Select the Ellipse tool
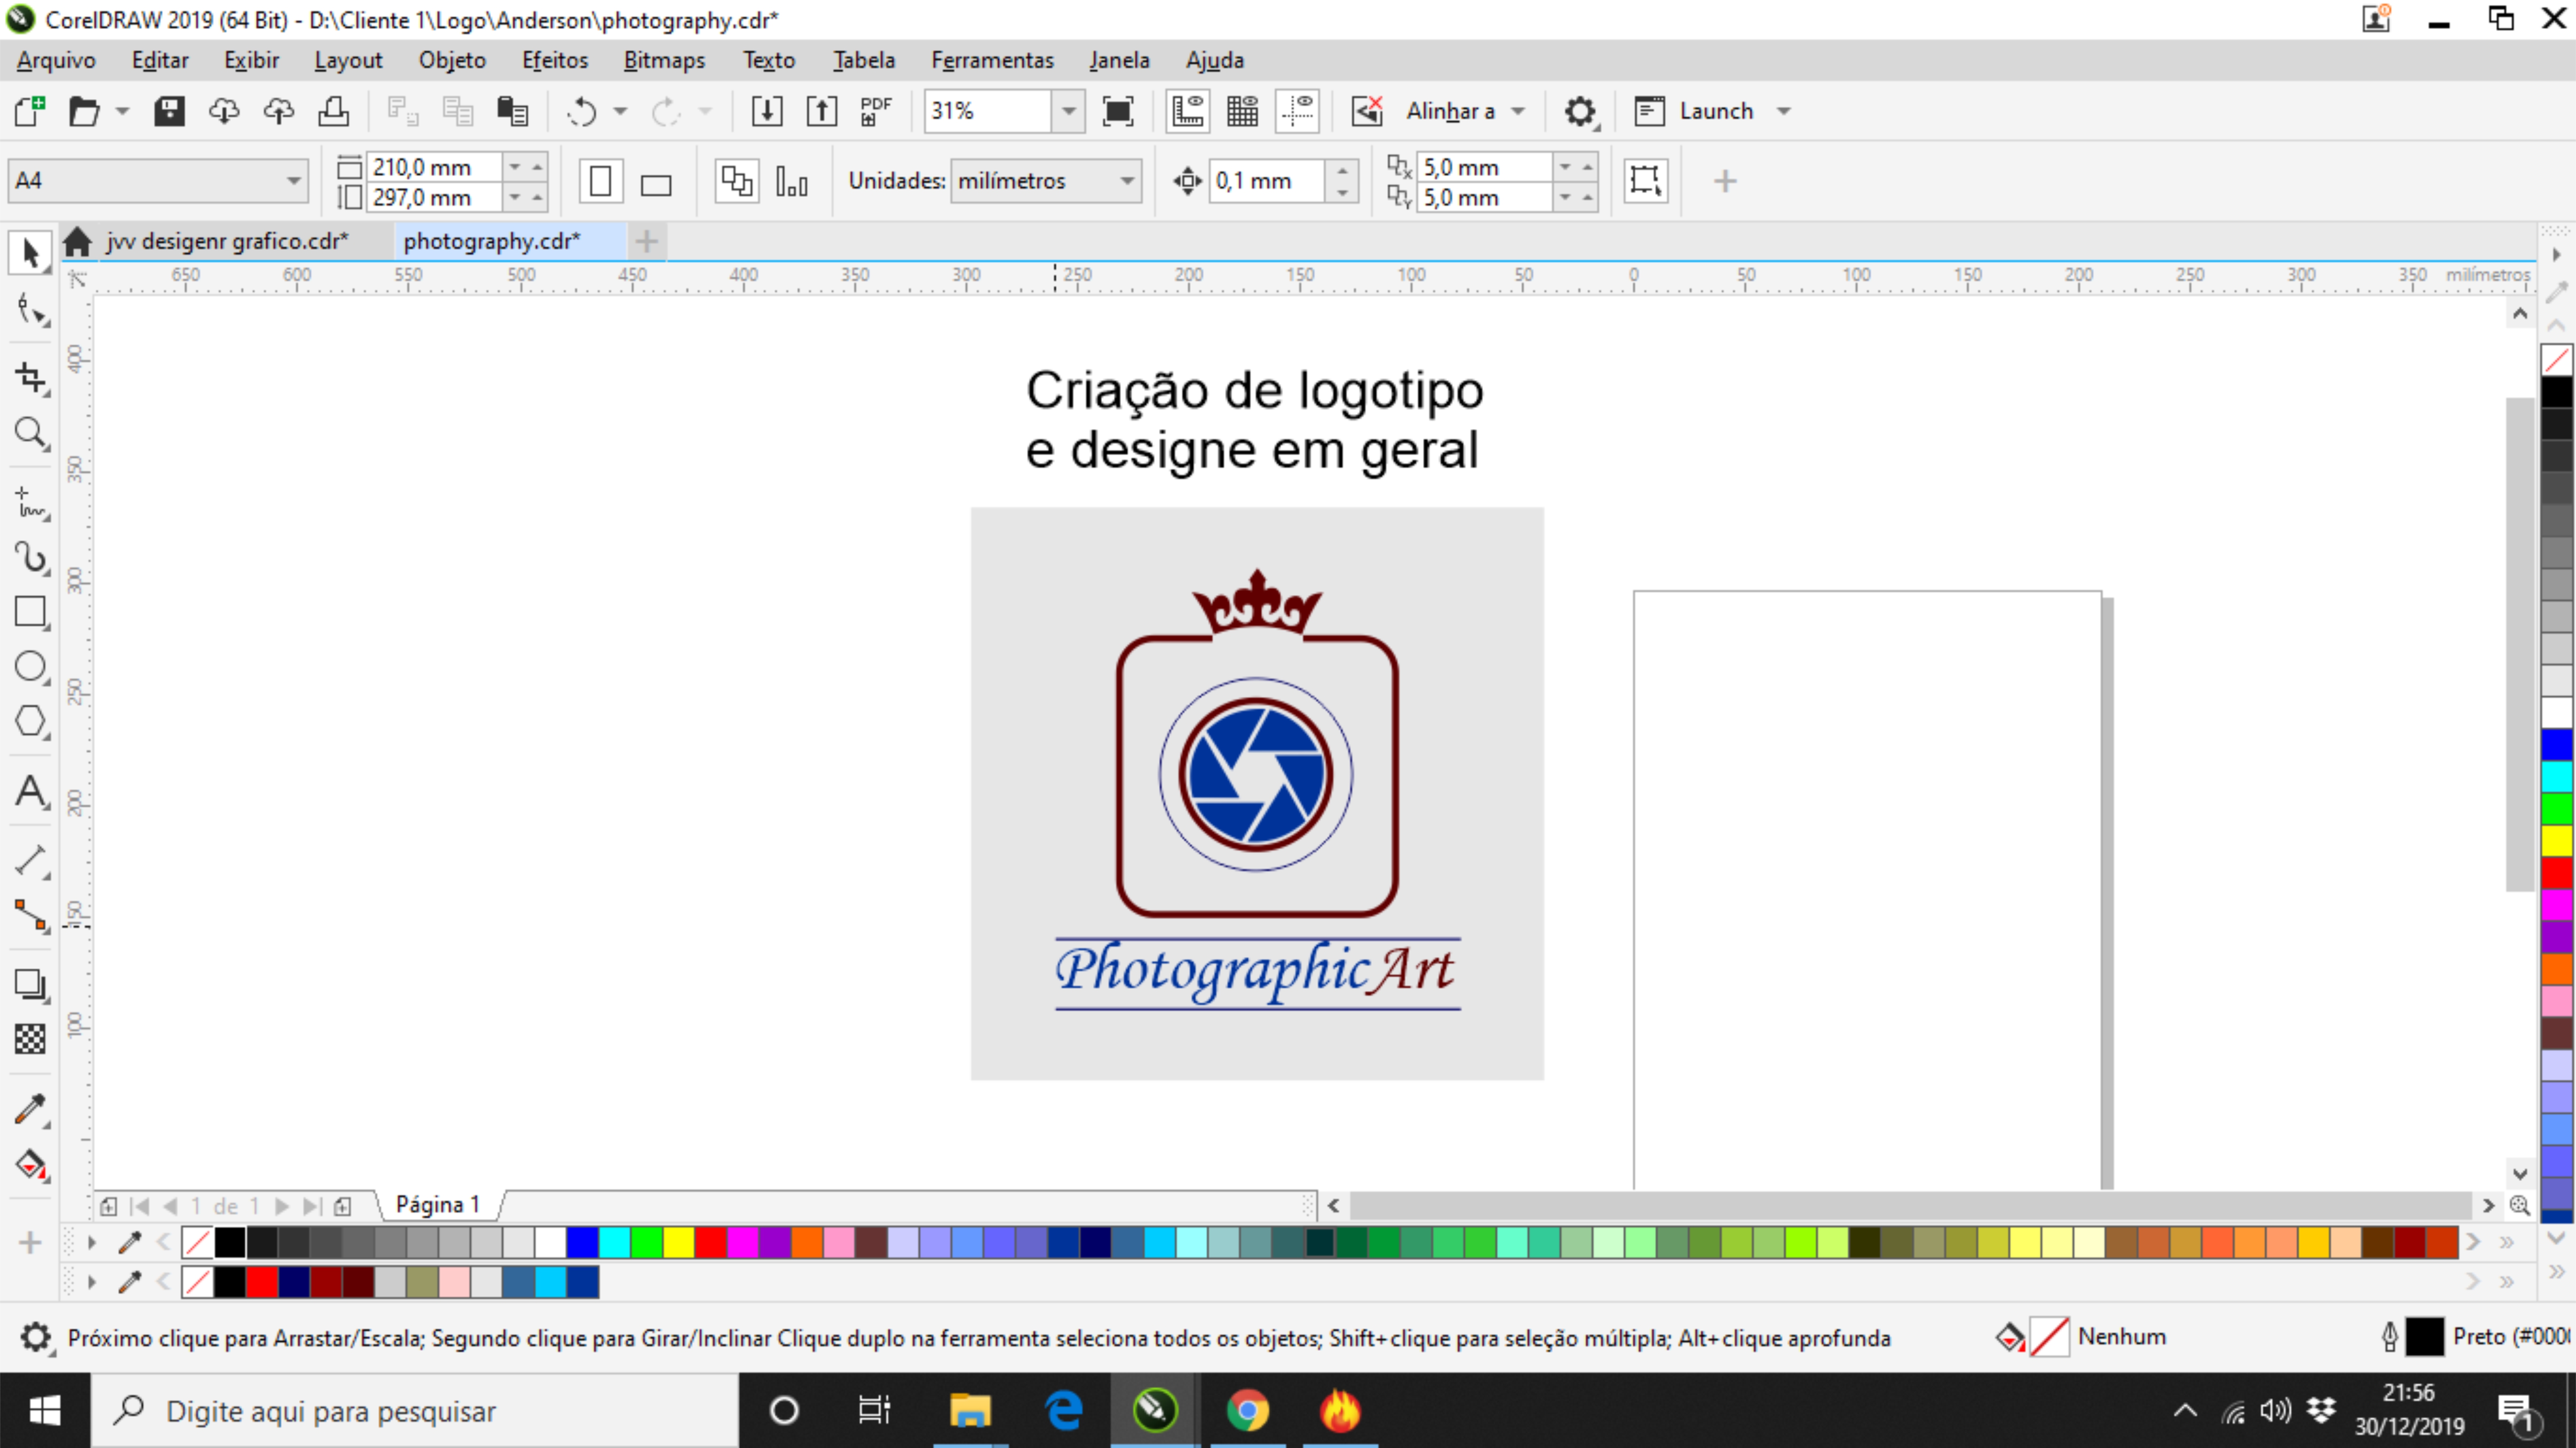2576x1448 pixels. pyautogui.click(x=30, y=667)
